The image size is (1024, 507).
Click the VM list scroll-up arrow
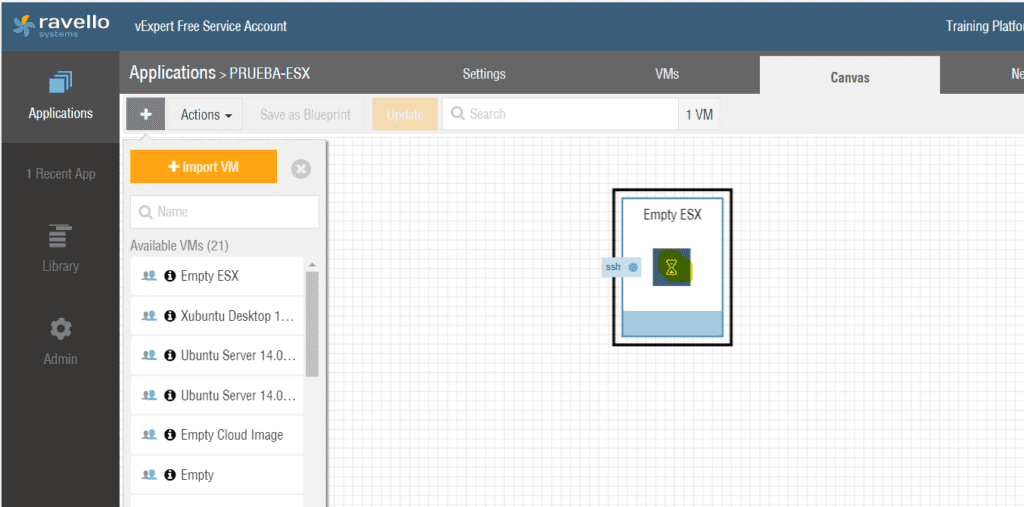coord(312,265)
